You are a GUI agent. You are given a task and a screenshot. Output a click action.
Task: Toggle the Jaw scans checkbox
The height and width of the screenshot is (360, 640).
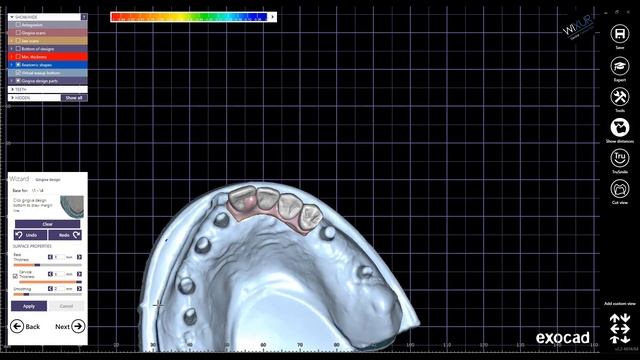click(18, 41)
